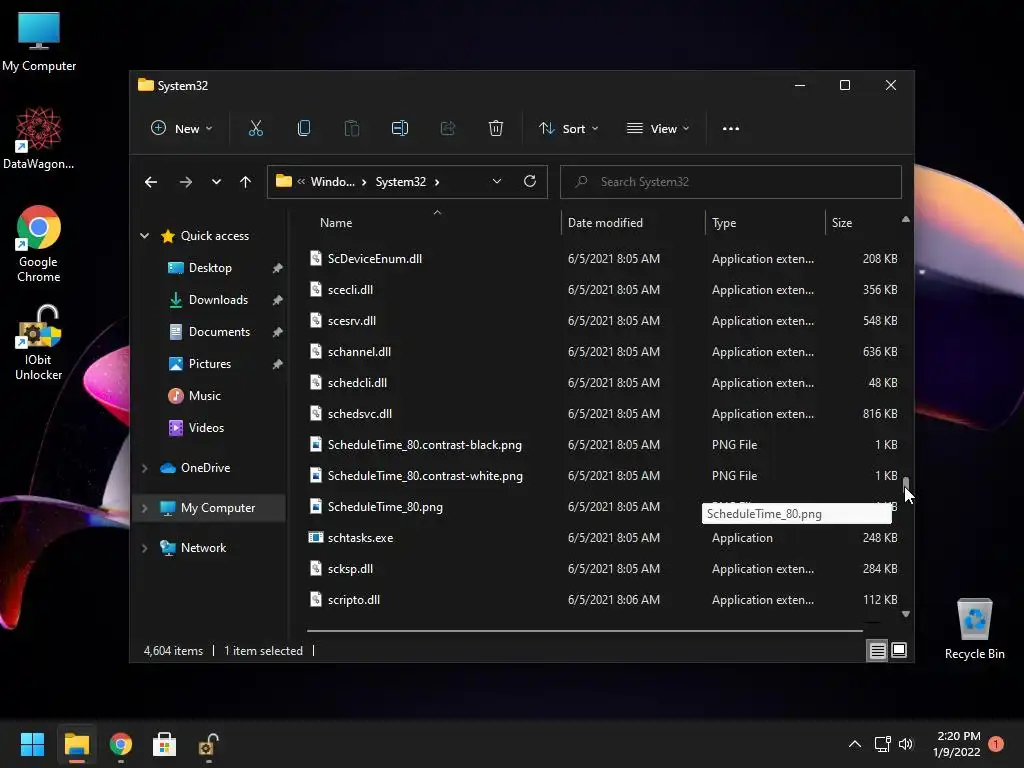Click the Cut scissors icon in toolbar
Viewport: 1024px width, 768px height.
point(255,128)
